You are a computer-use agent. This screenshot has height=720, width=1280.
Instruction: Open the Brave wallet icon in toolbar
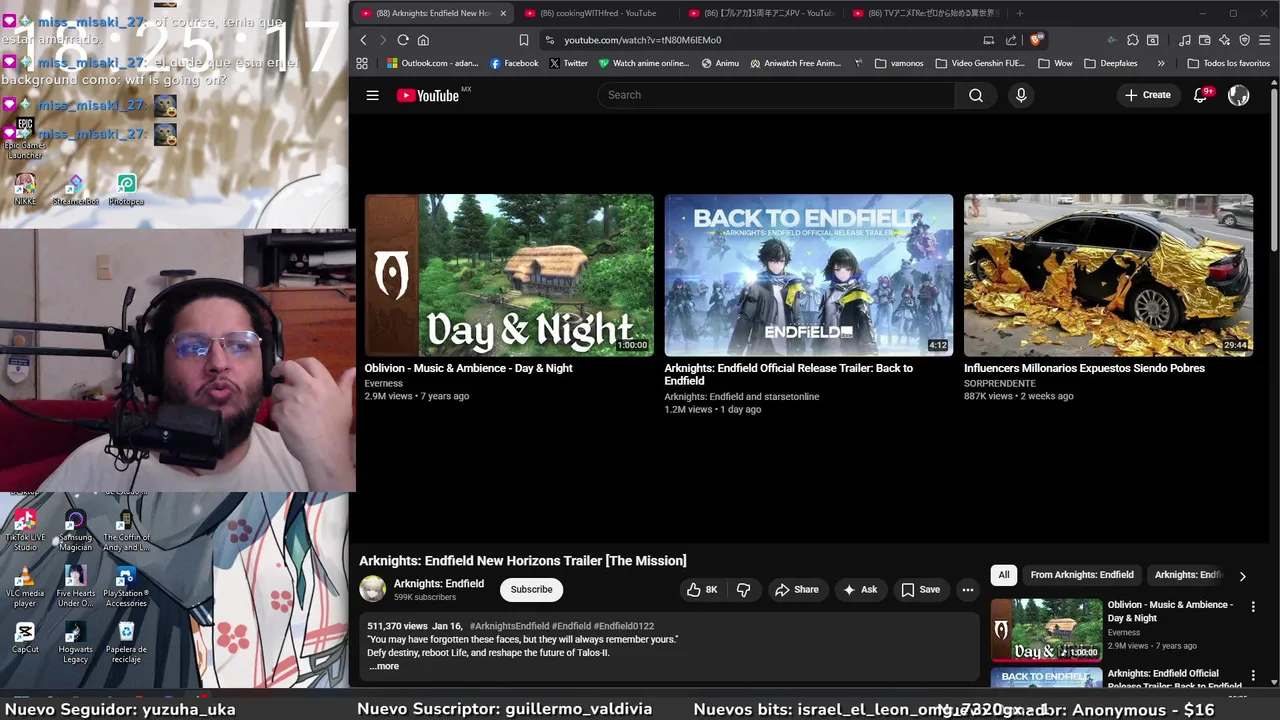point(1205,40)
